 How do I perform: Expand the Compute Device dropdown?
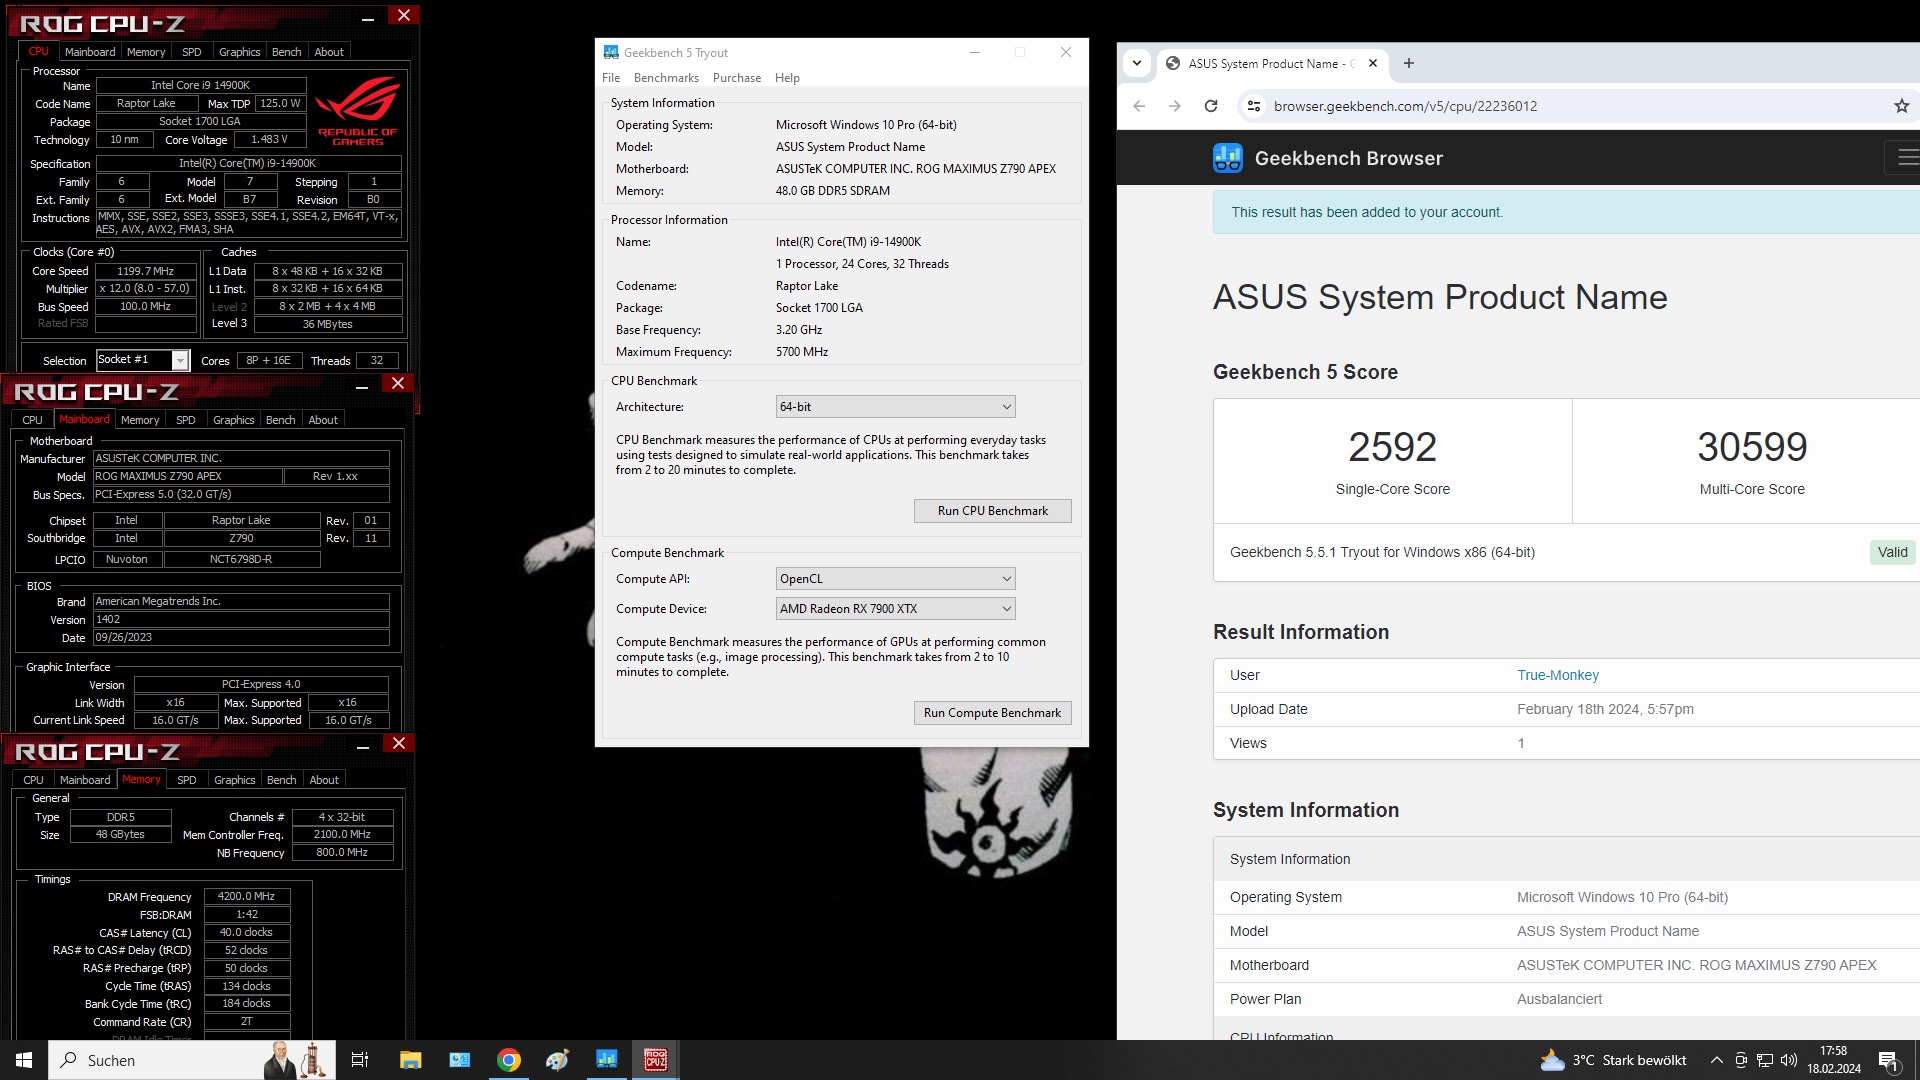(896, 609)
